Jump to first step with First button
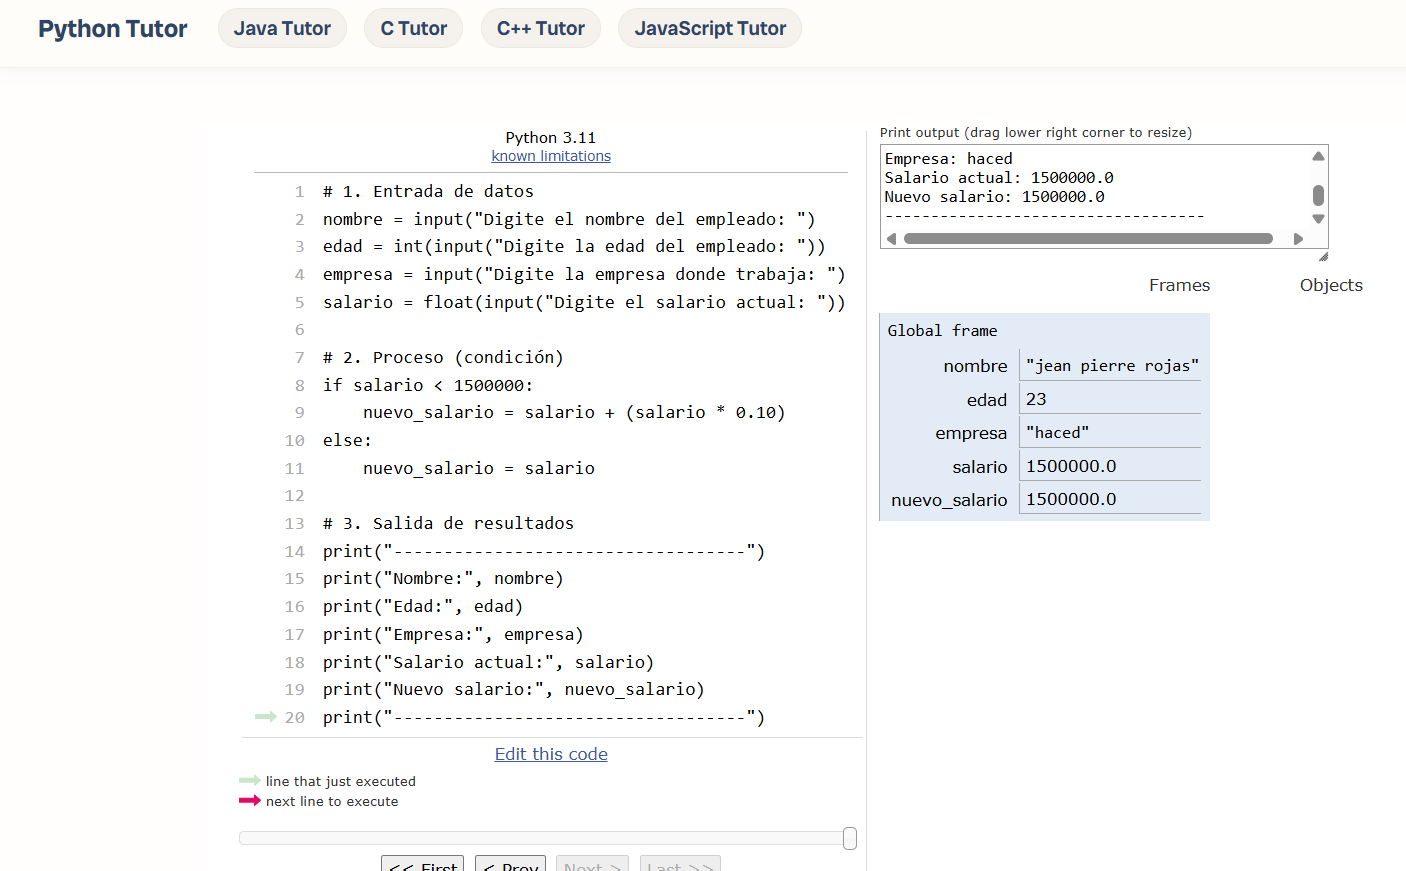 click(x=422, y=865)
